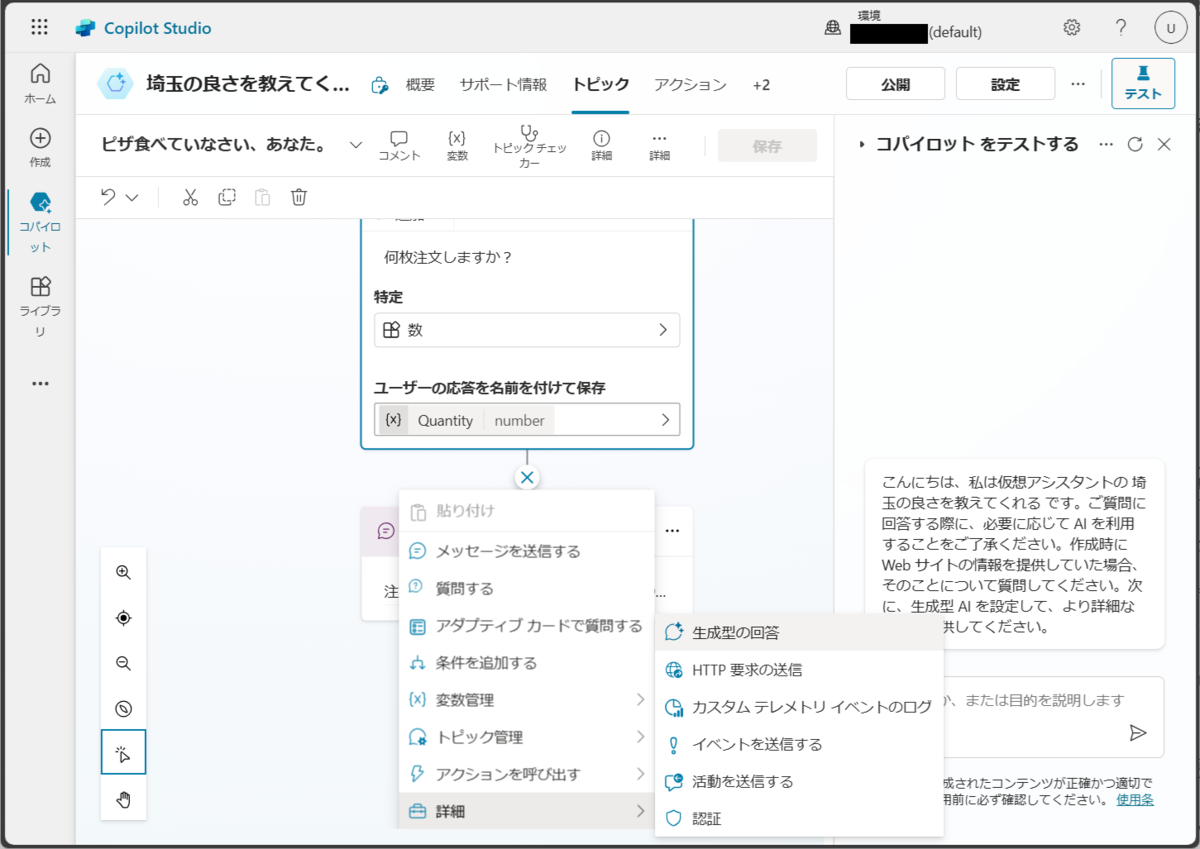Image resolution: width=1200 pixels, height=849 pixels.
Task: Click the 公開 button
Action: coord(895,84)
